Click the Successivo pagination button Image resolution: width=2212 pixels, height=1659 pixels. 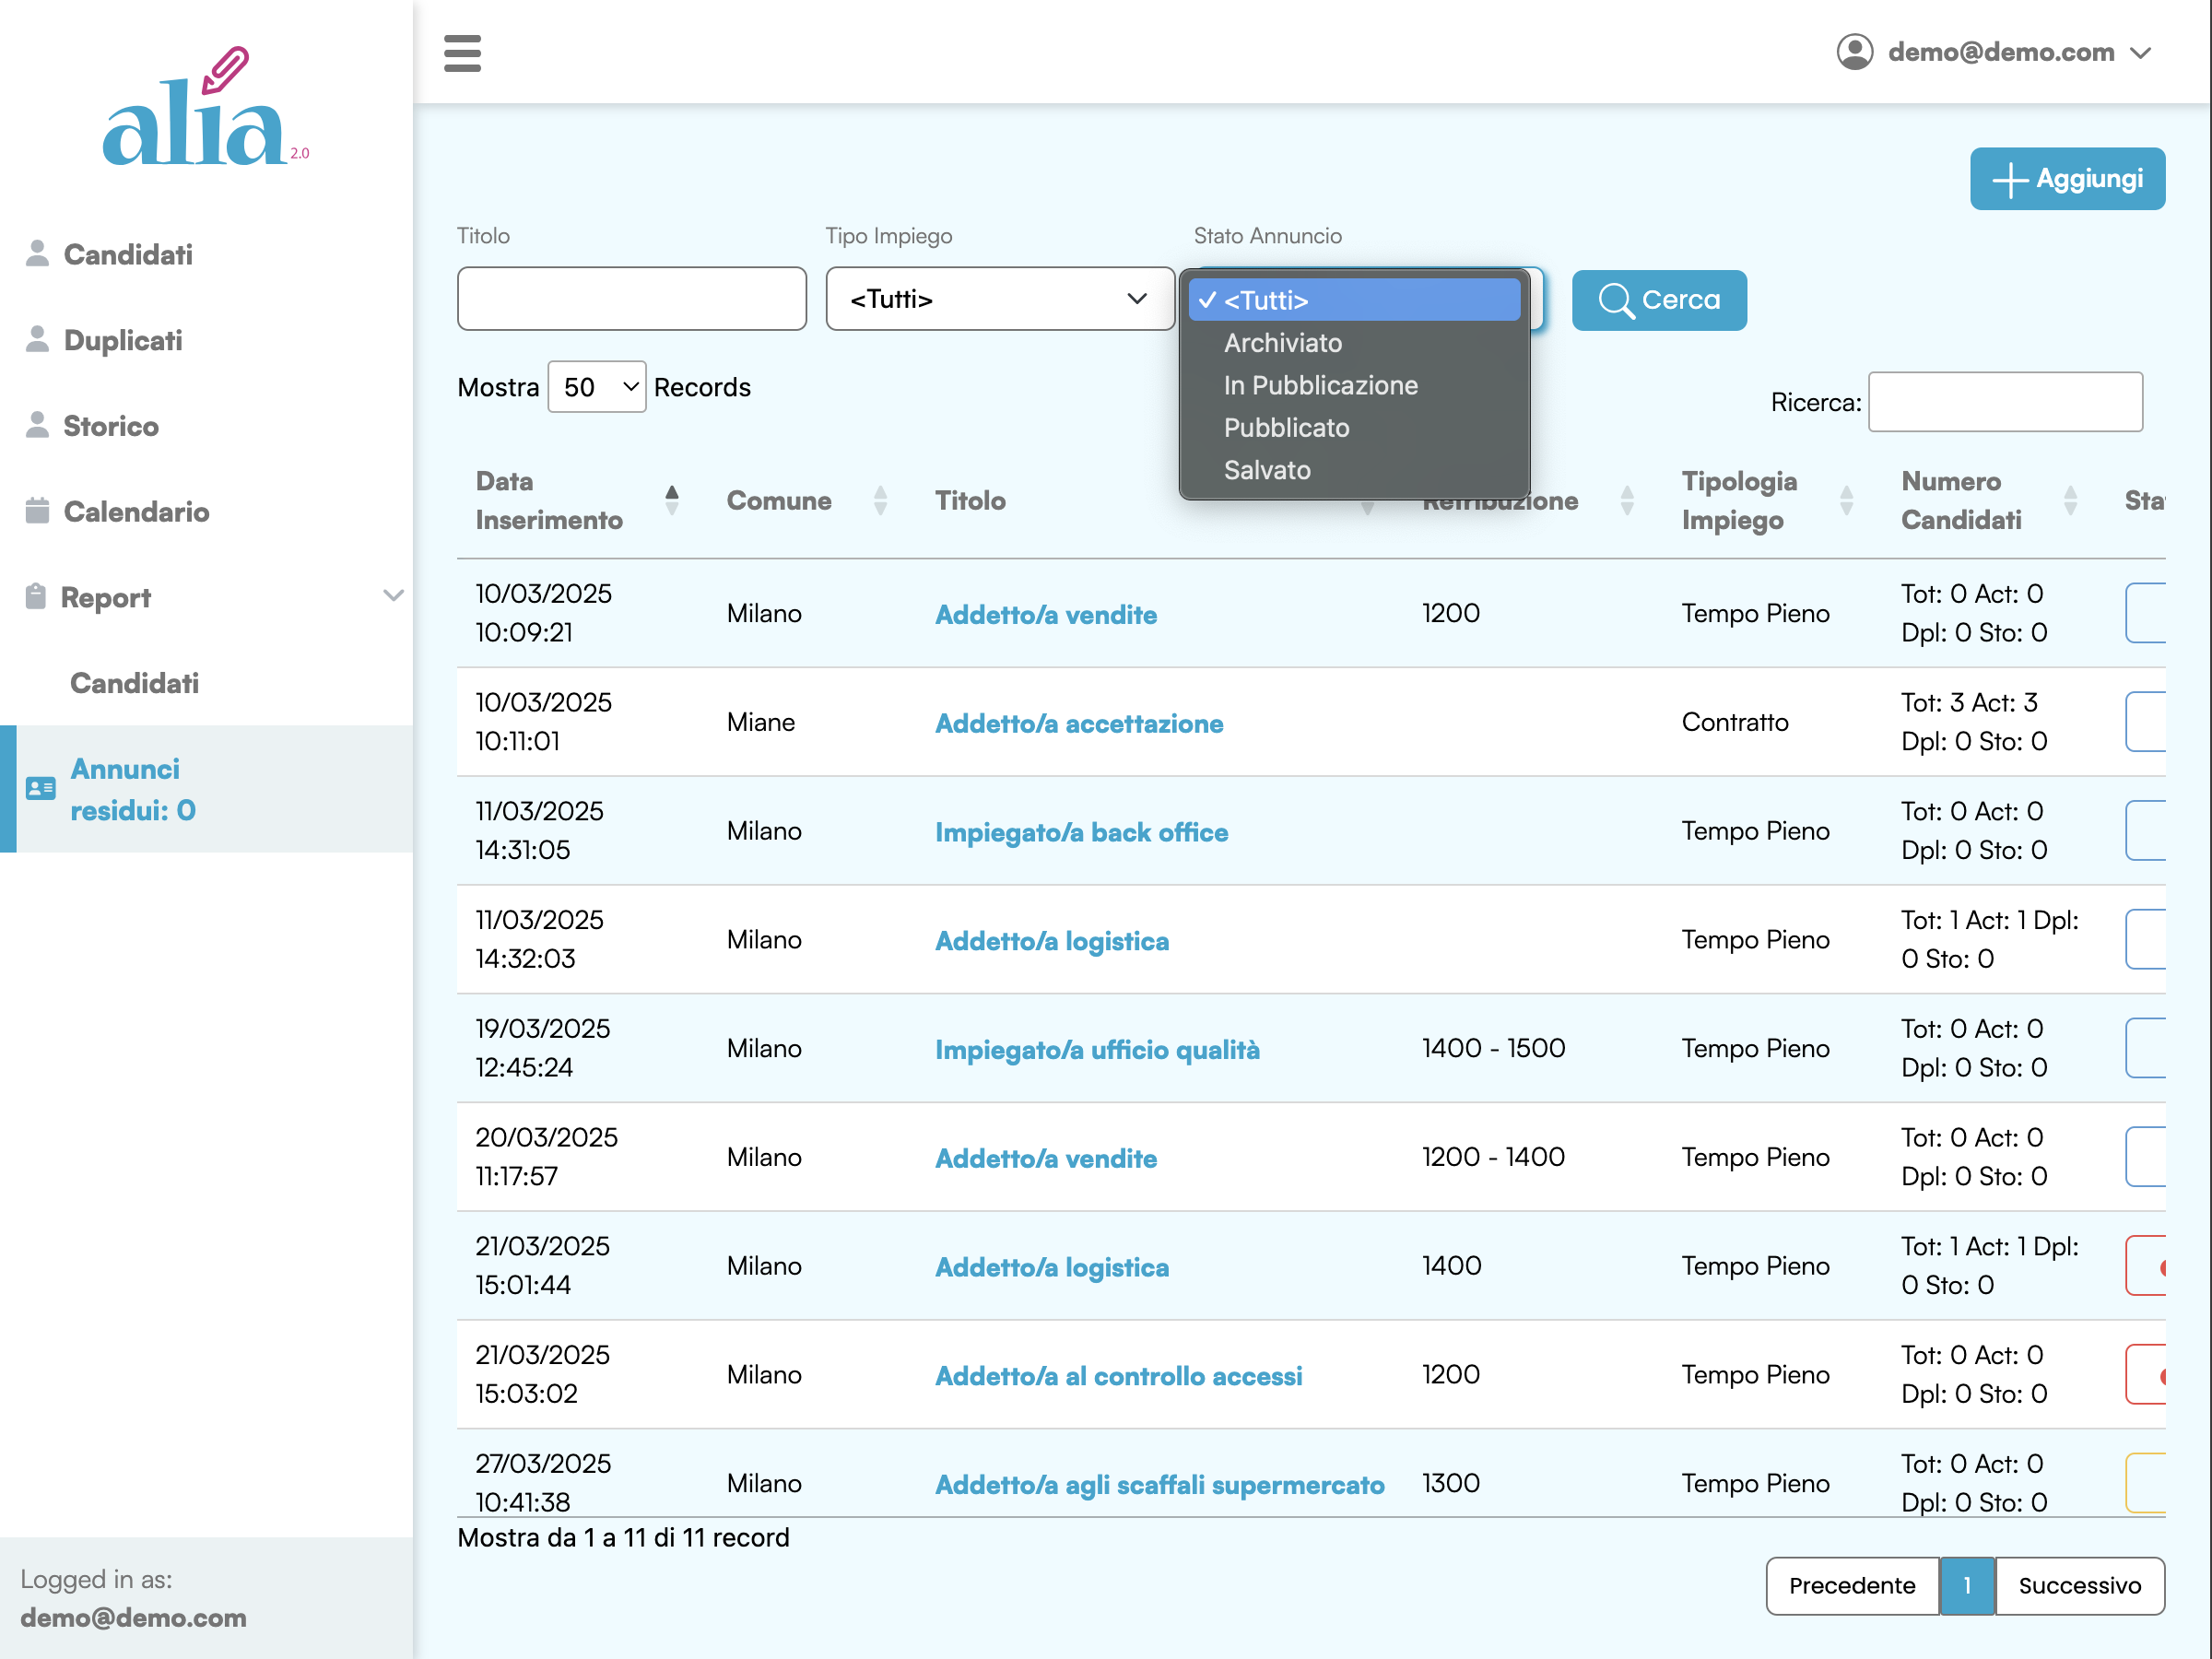click(x=2078, y=1585)
